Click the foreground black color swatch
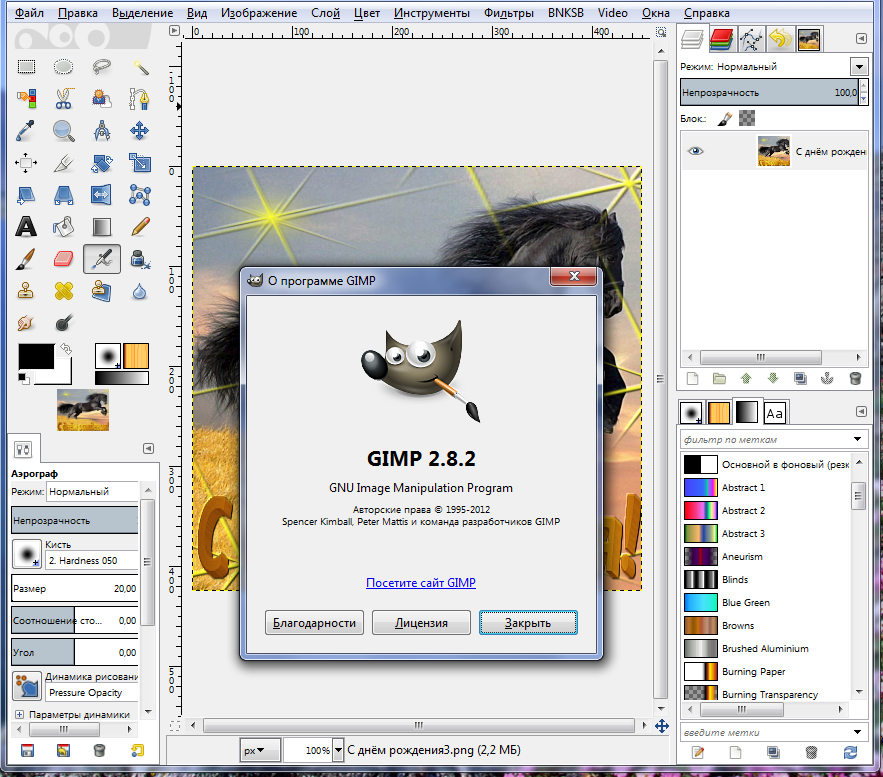Viewport: 883px width, 777px height. [36, 356]
